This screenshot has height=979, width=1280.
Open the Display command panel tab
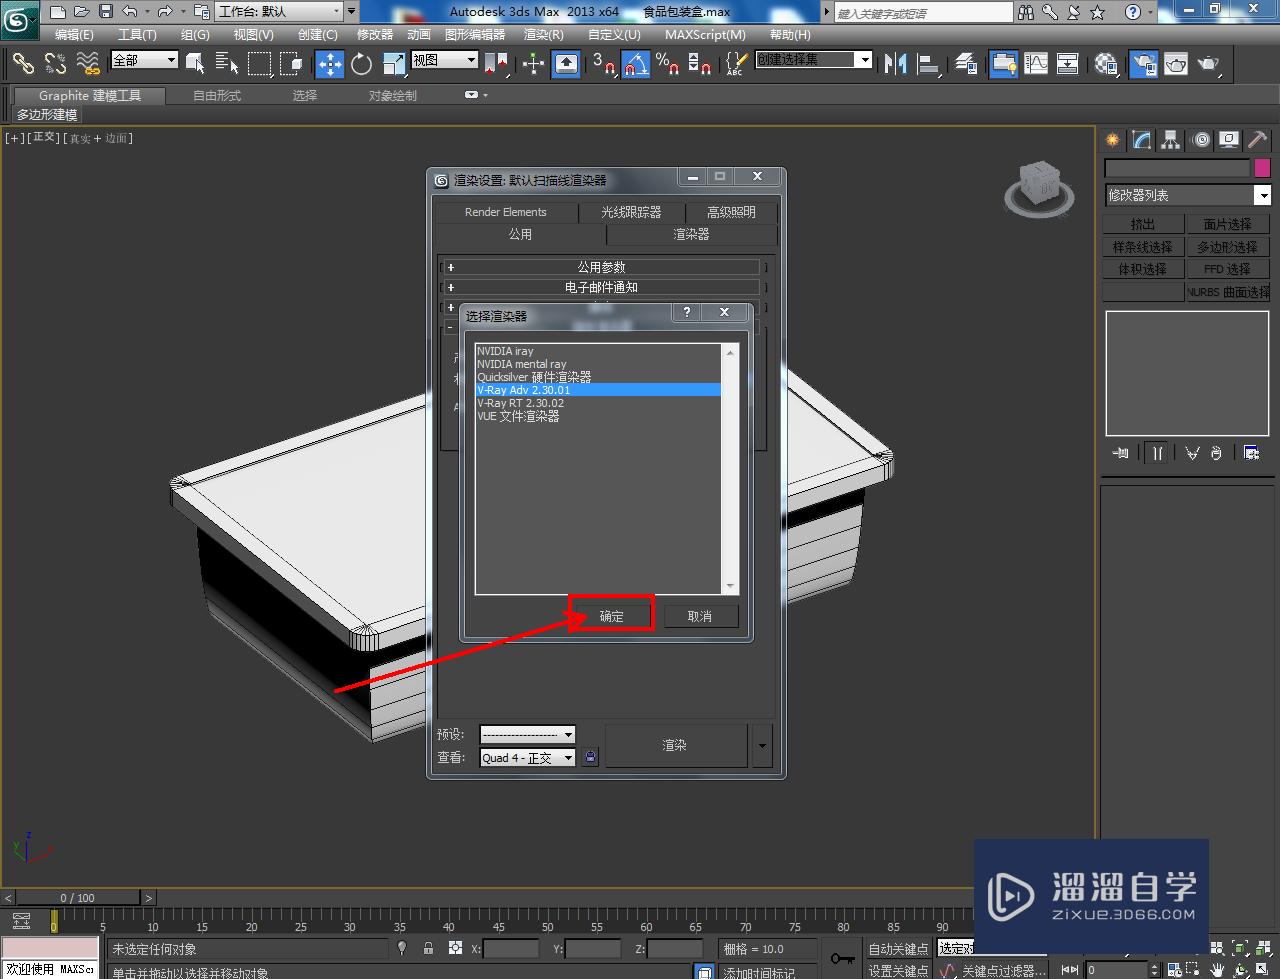pyautogui.click(x=1229, y=140)
